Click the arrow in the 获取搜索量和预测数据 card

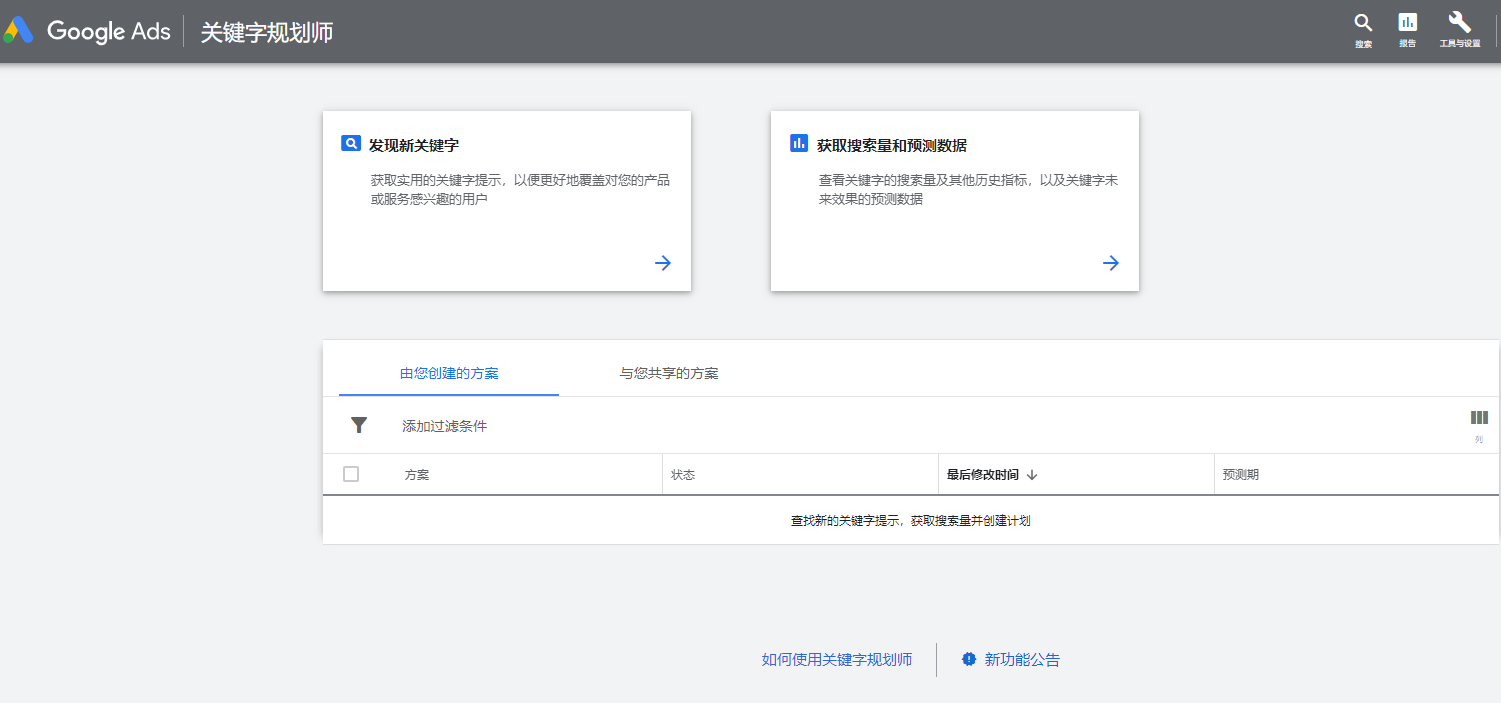click(x=1111, y=263)
